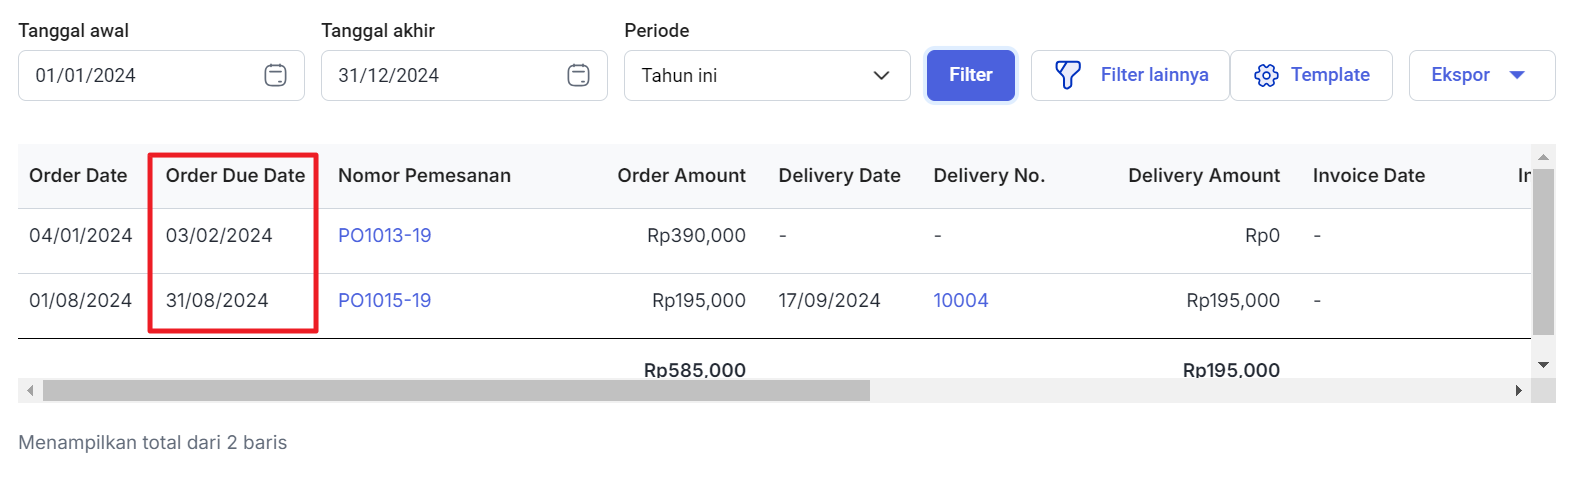Click the blue Filter button
Image resolution: width=1569 pixels, height=481 pixels.
click(971, 75)
